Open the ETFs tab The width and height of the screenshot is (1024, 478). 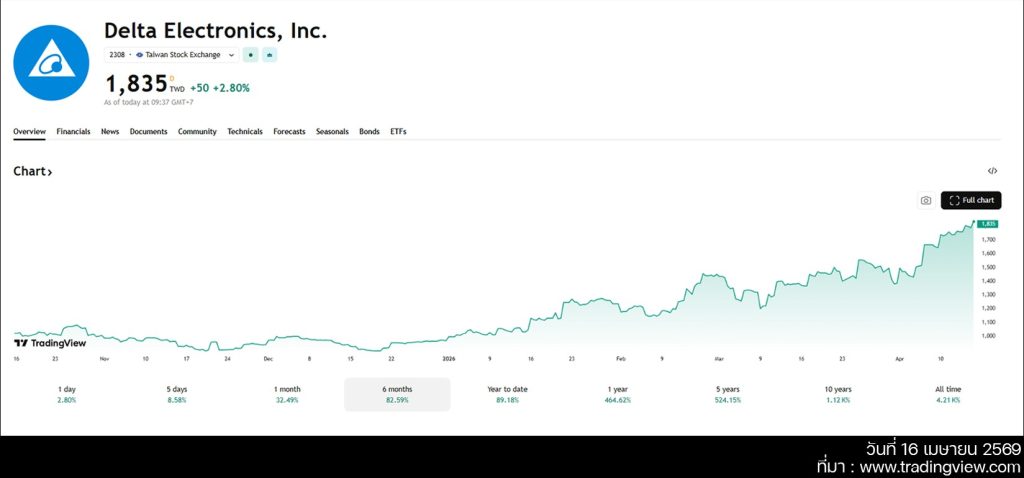coord(398,132)
